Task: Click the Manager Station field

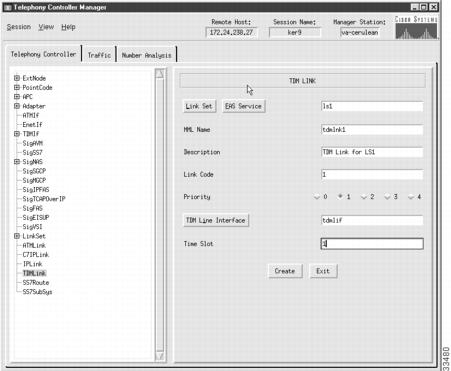Action: pyautogui.click(x=359, y=33)
